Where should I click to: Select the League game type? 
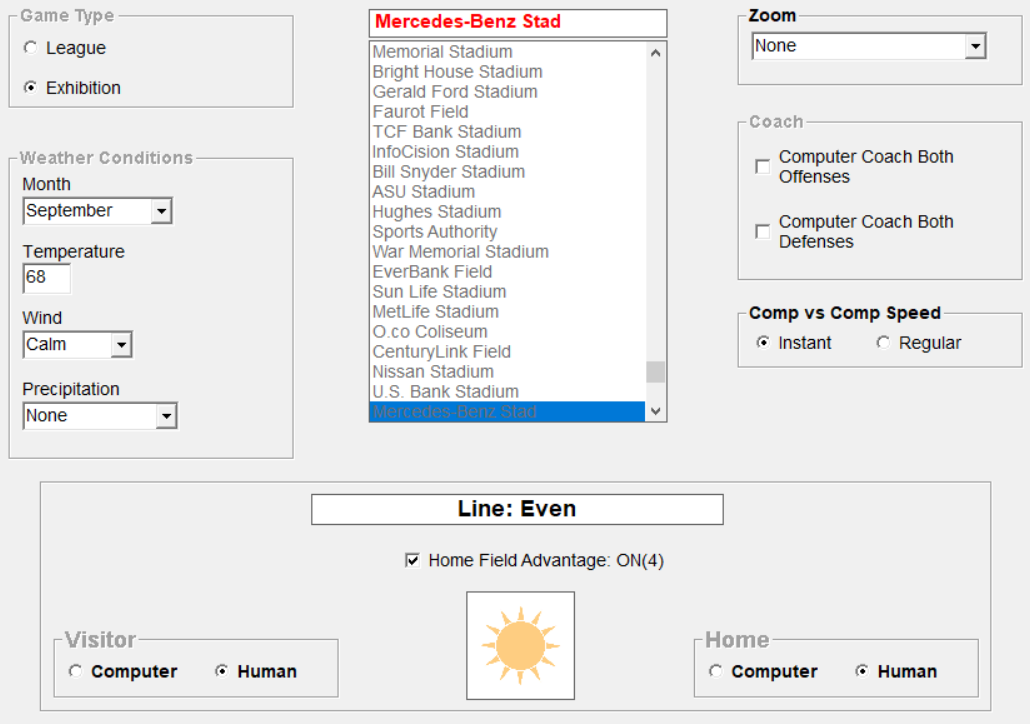click(30, 48)
